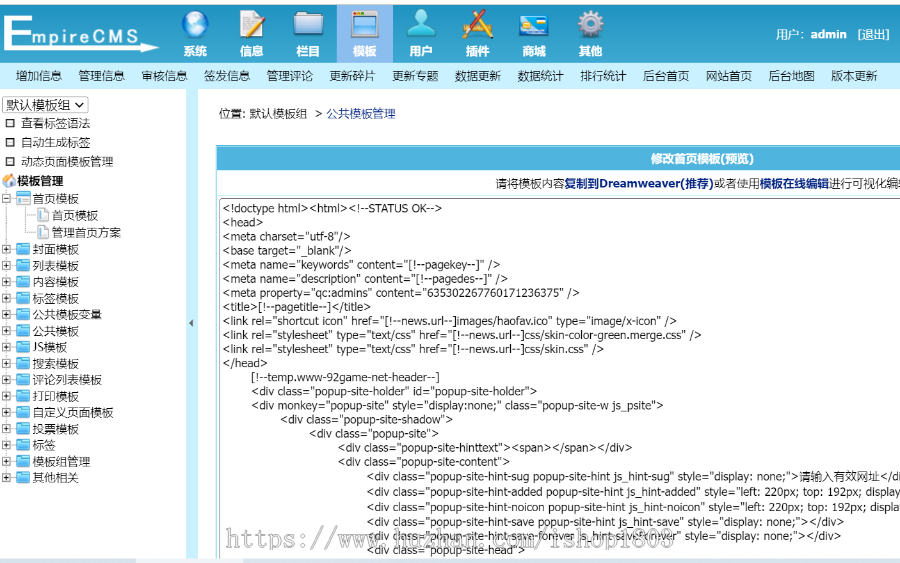Click the 首页模板 page icon in tree
Image resolution: width=900 pixels, height=563 pixels.
(43, 215)
